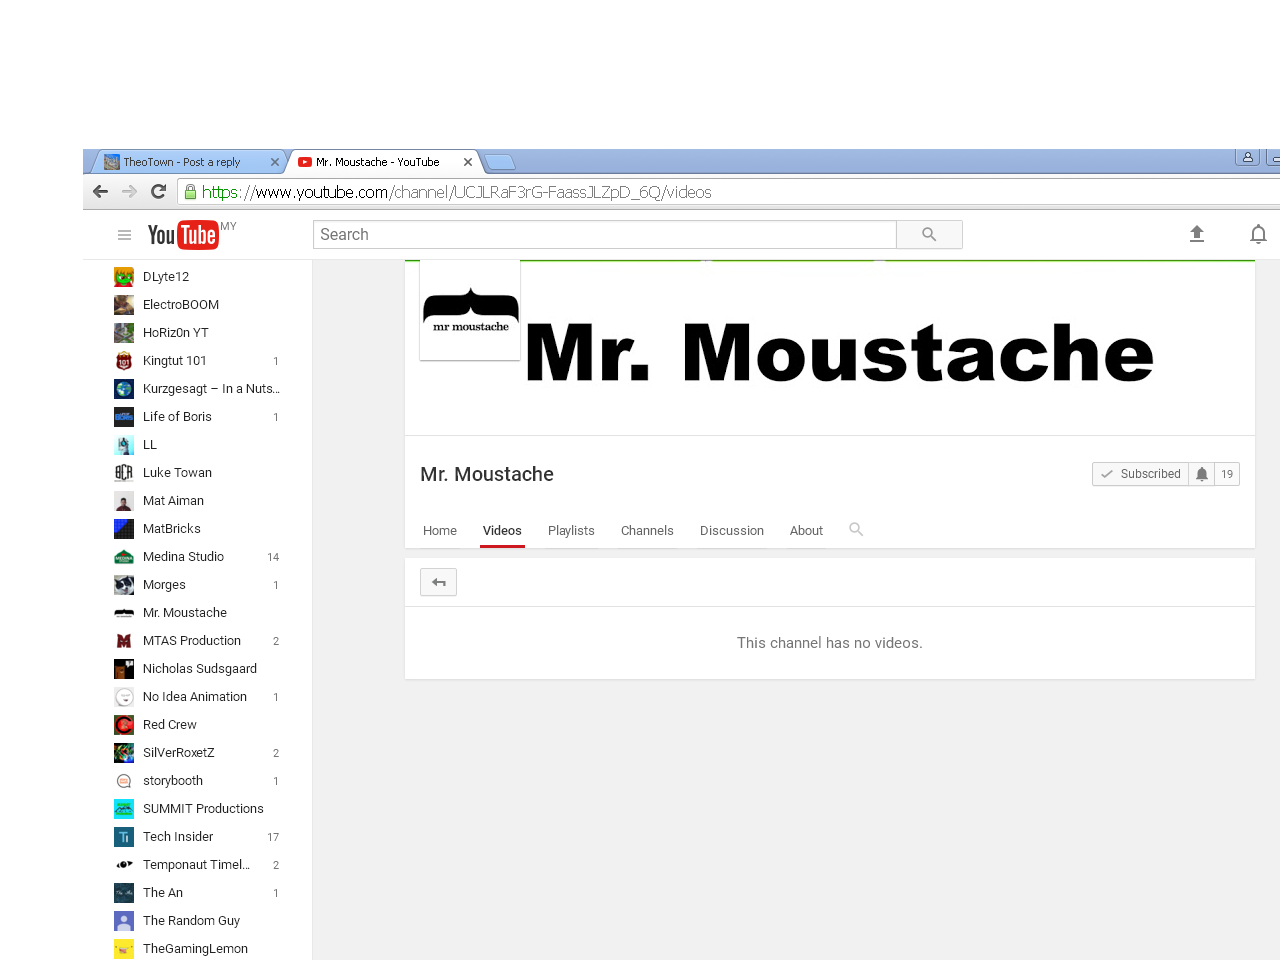
Task: Open the Playlists tab
Action: (571, 531)
